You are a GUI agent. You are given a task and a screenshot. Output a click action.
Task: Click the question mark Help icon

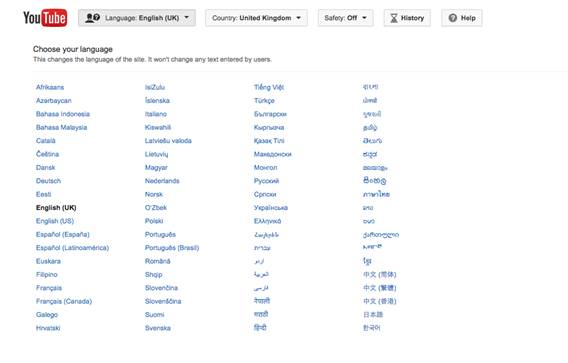tap(452, 18)
